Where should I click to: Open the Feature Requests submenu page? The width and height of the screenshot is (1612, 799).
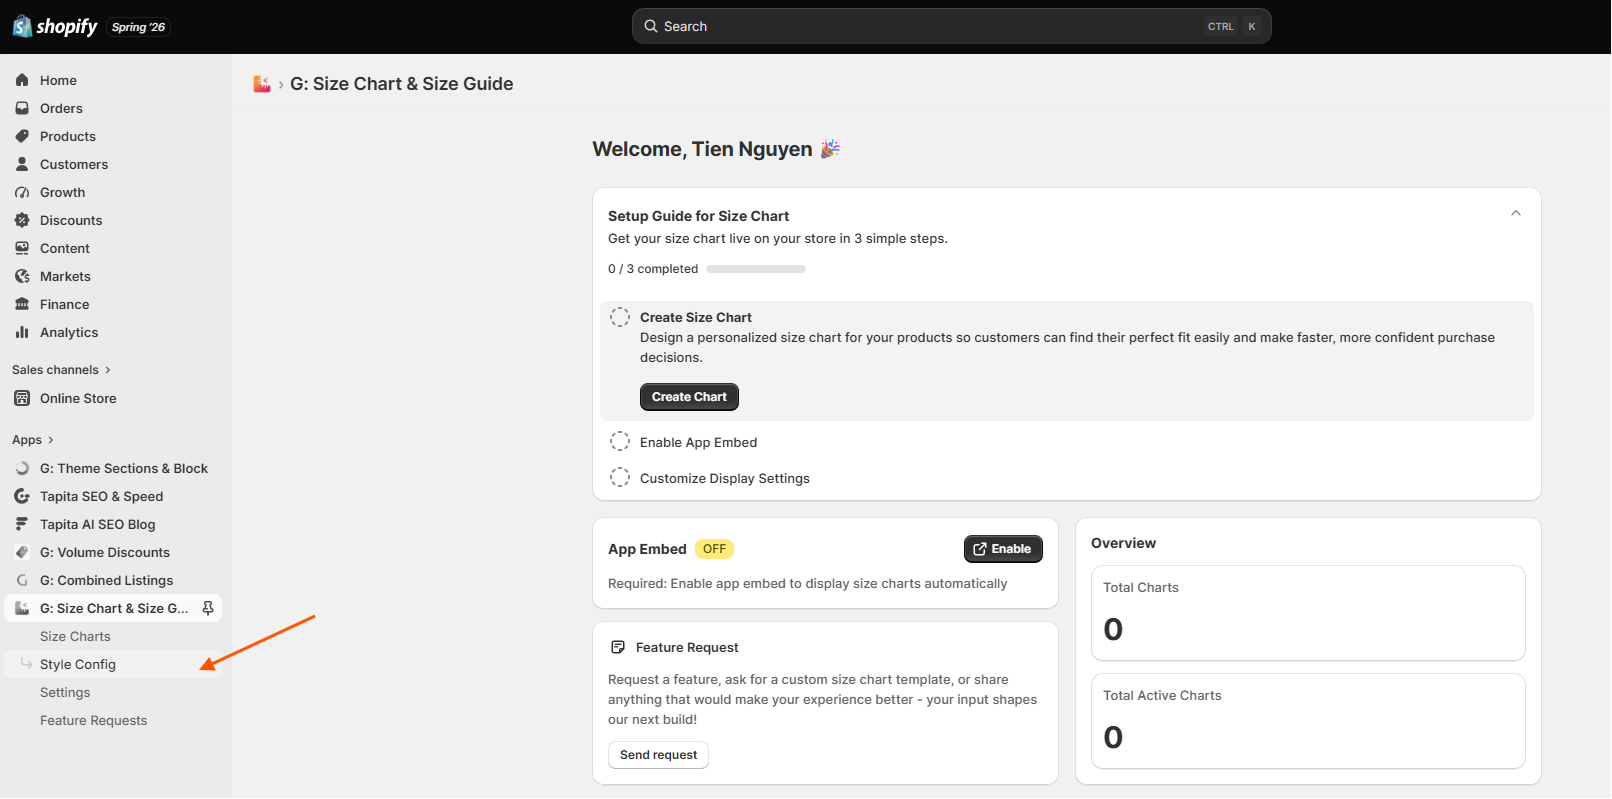pyautogui.click(x=113, y=720)
